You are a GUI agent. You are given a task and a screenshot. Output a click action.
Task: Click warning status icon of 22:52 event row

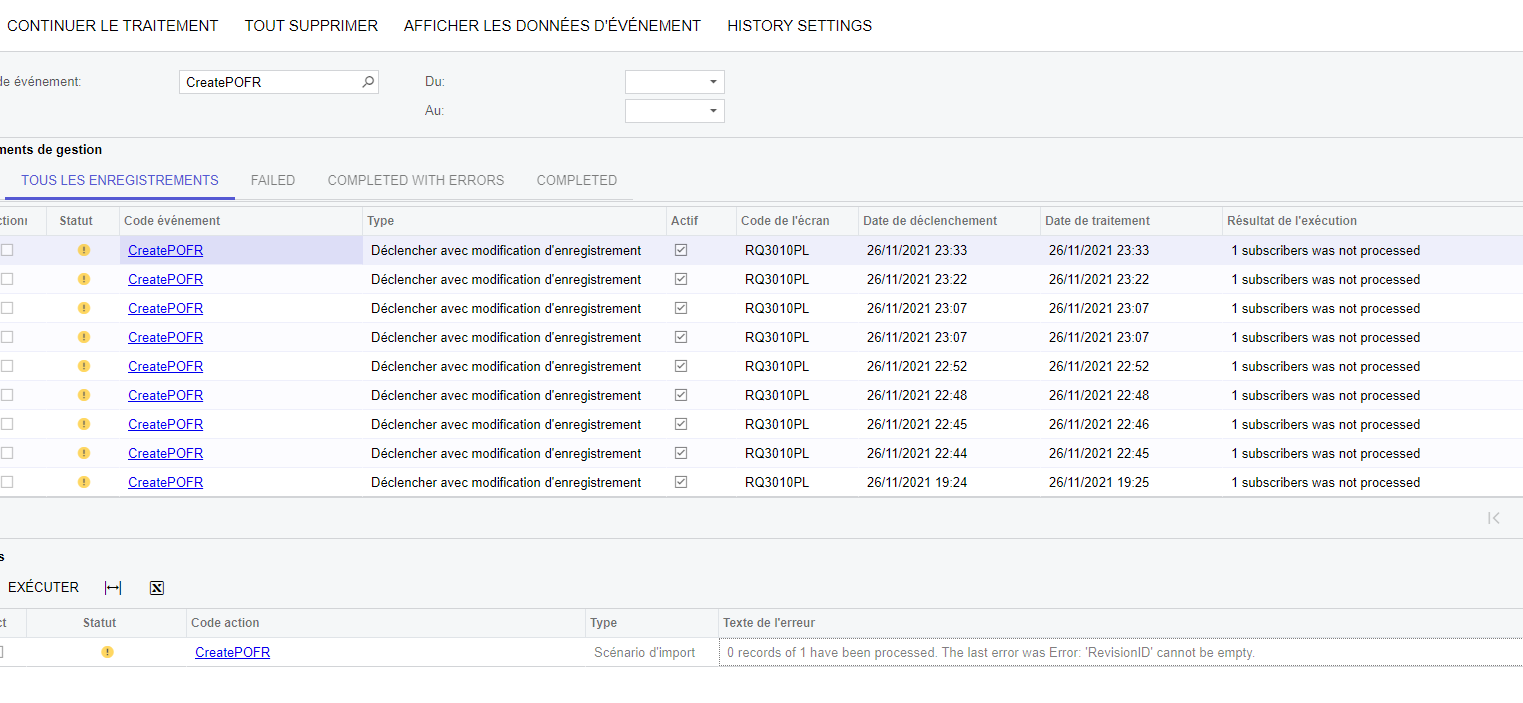tap(84, 366)
